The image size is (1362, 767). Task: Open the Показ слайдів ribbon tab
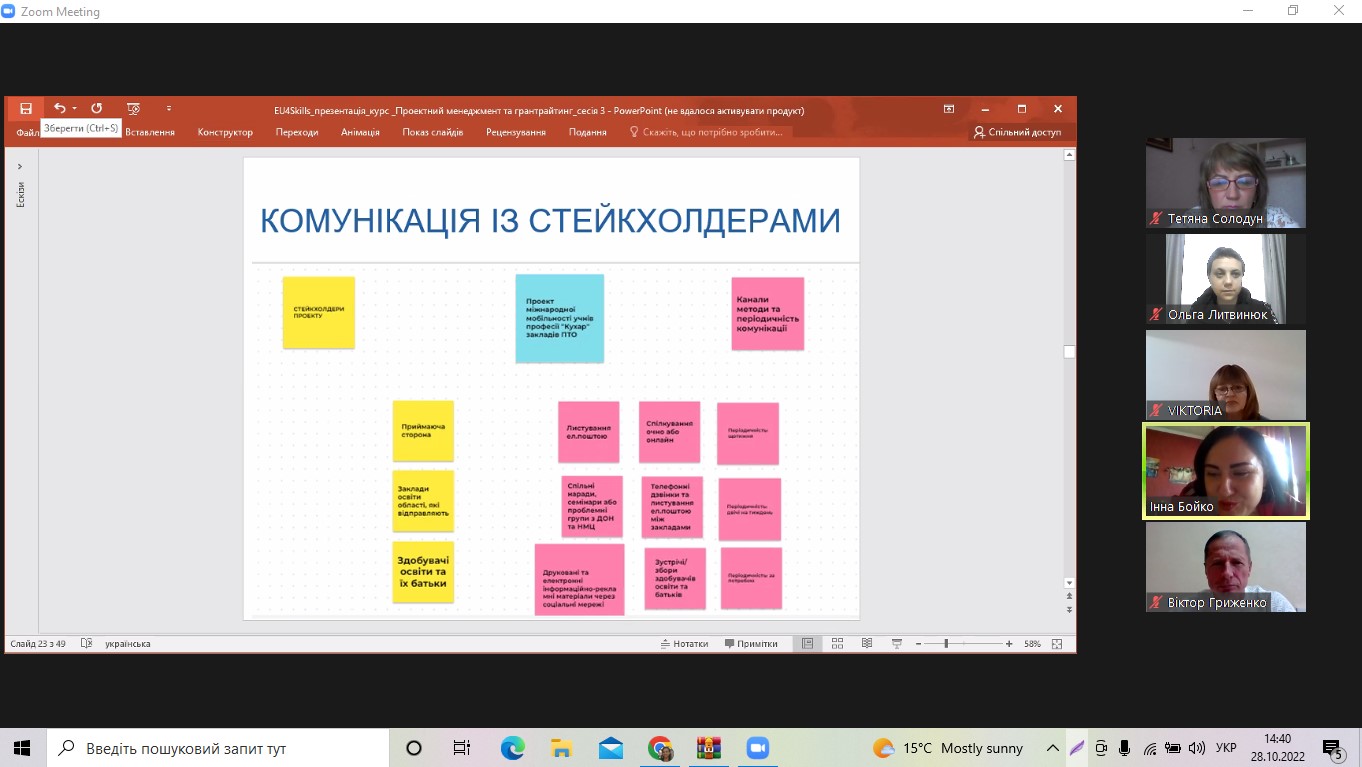(x=432, y=132)
